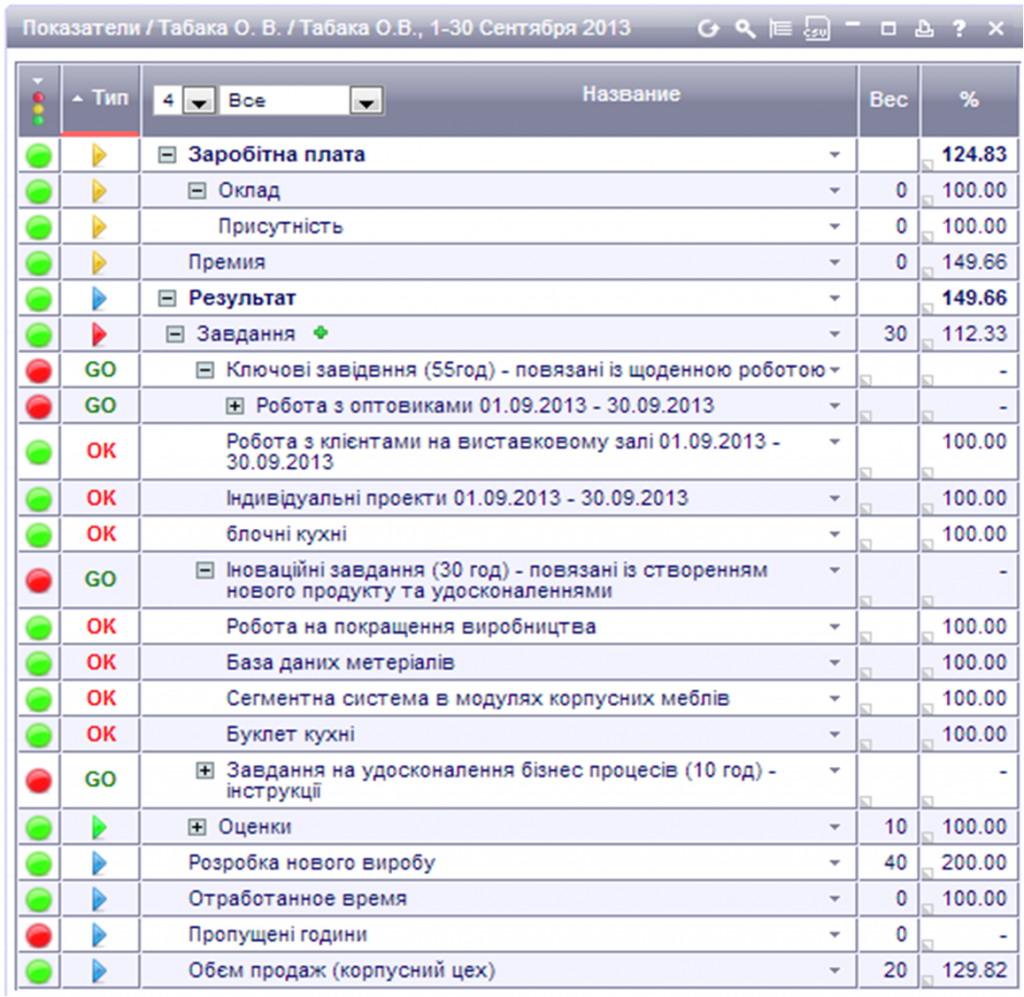Open the search magnifier tool

coord(745,28)
